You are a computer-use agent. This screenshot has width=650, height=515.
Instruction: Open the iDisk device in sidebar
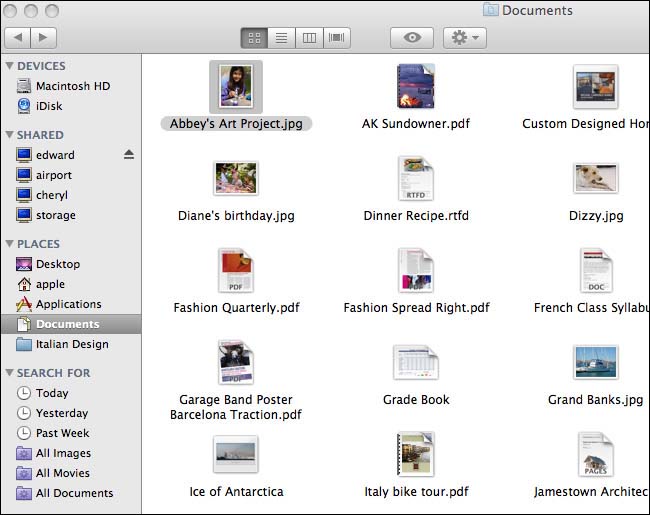pos(52,106)
